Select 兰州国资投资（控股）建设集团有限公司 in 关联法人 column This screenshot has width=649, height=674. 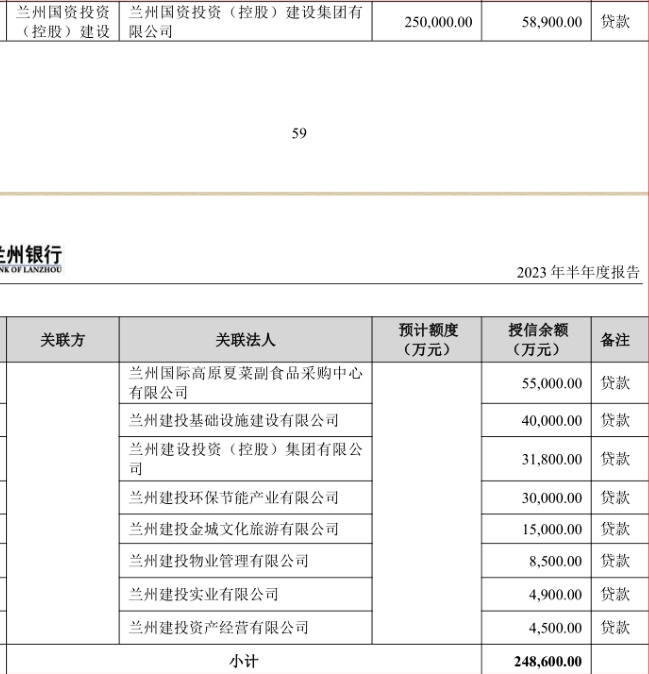click(x=245, y=21)
